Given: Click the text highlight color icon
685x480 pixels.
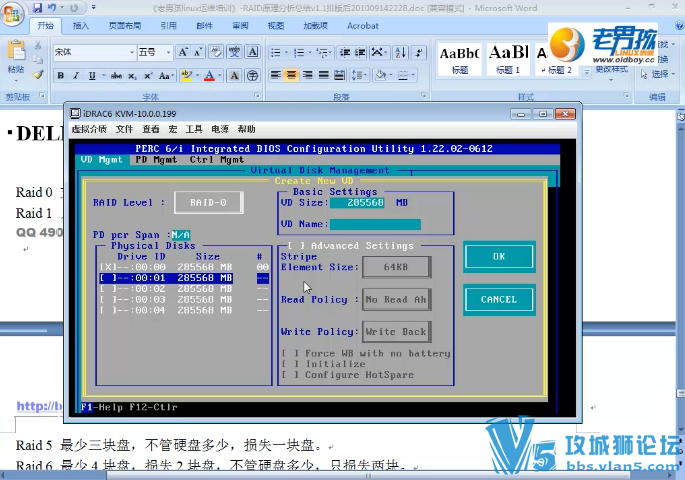Looking at the screenshot, I should click(187, 76).
